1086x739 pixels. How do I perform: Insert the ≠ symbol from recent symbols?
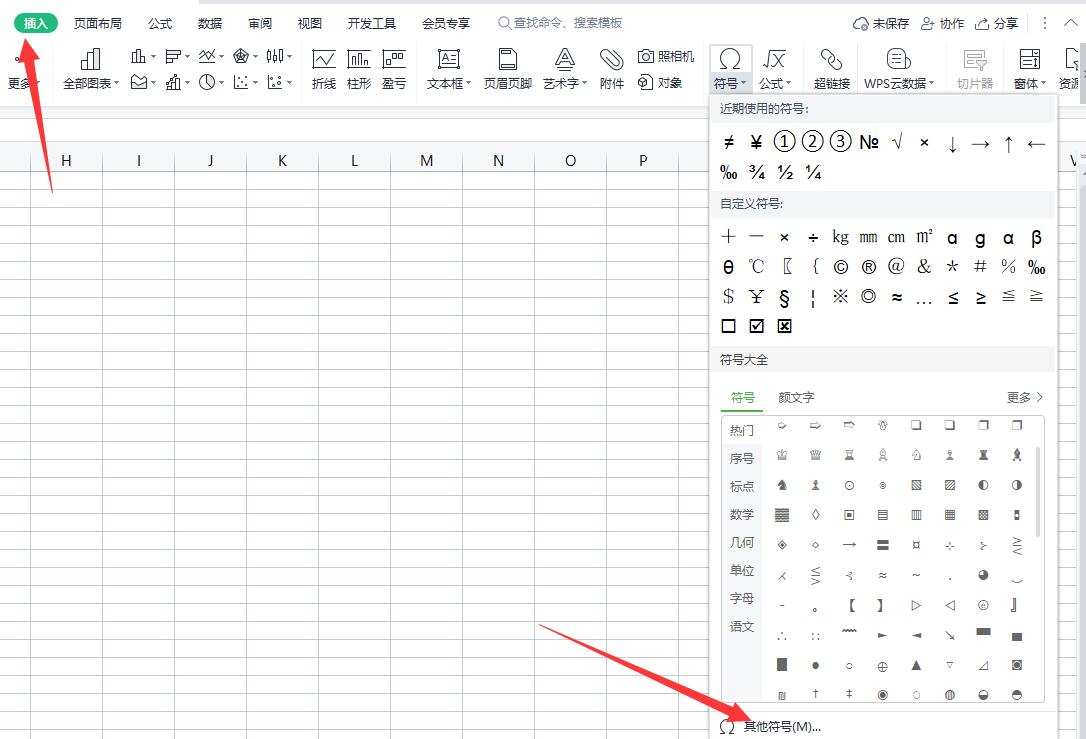pos(729,143)
